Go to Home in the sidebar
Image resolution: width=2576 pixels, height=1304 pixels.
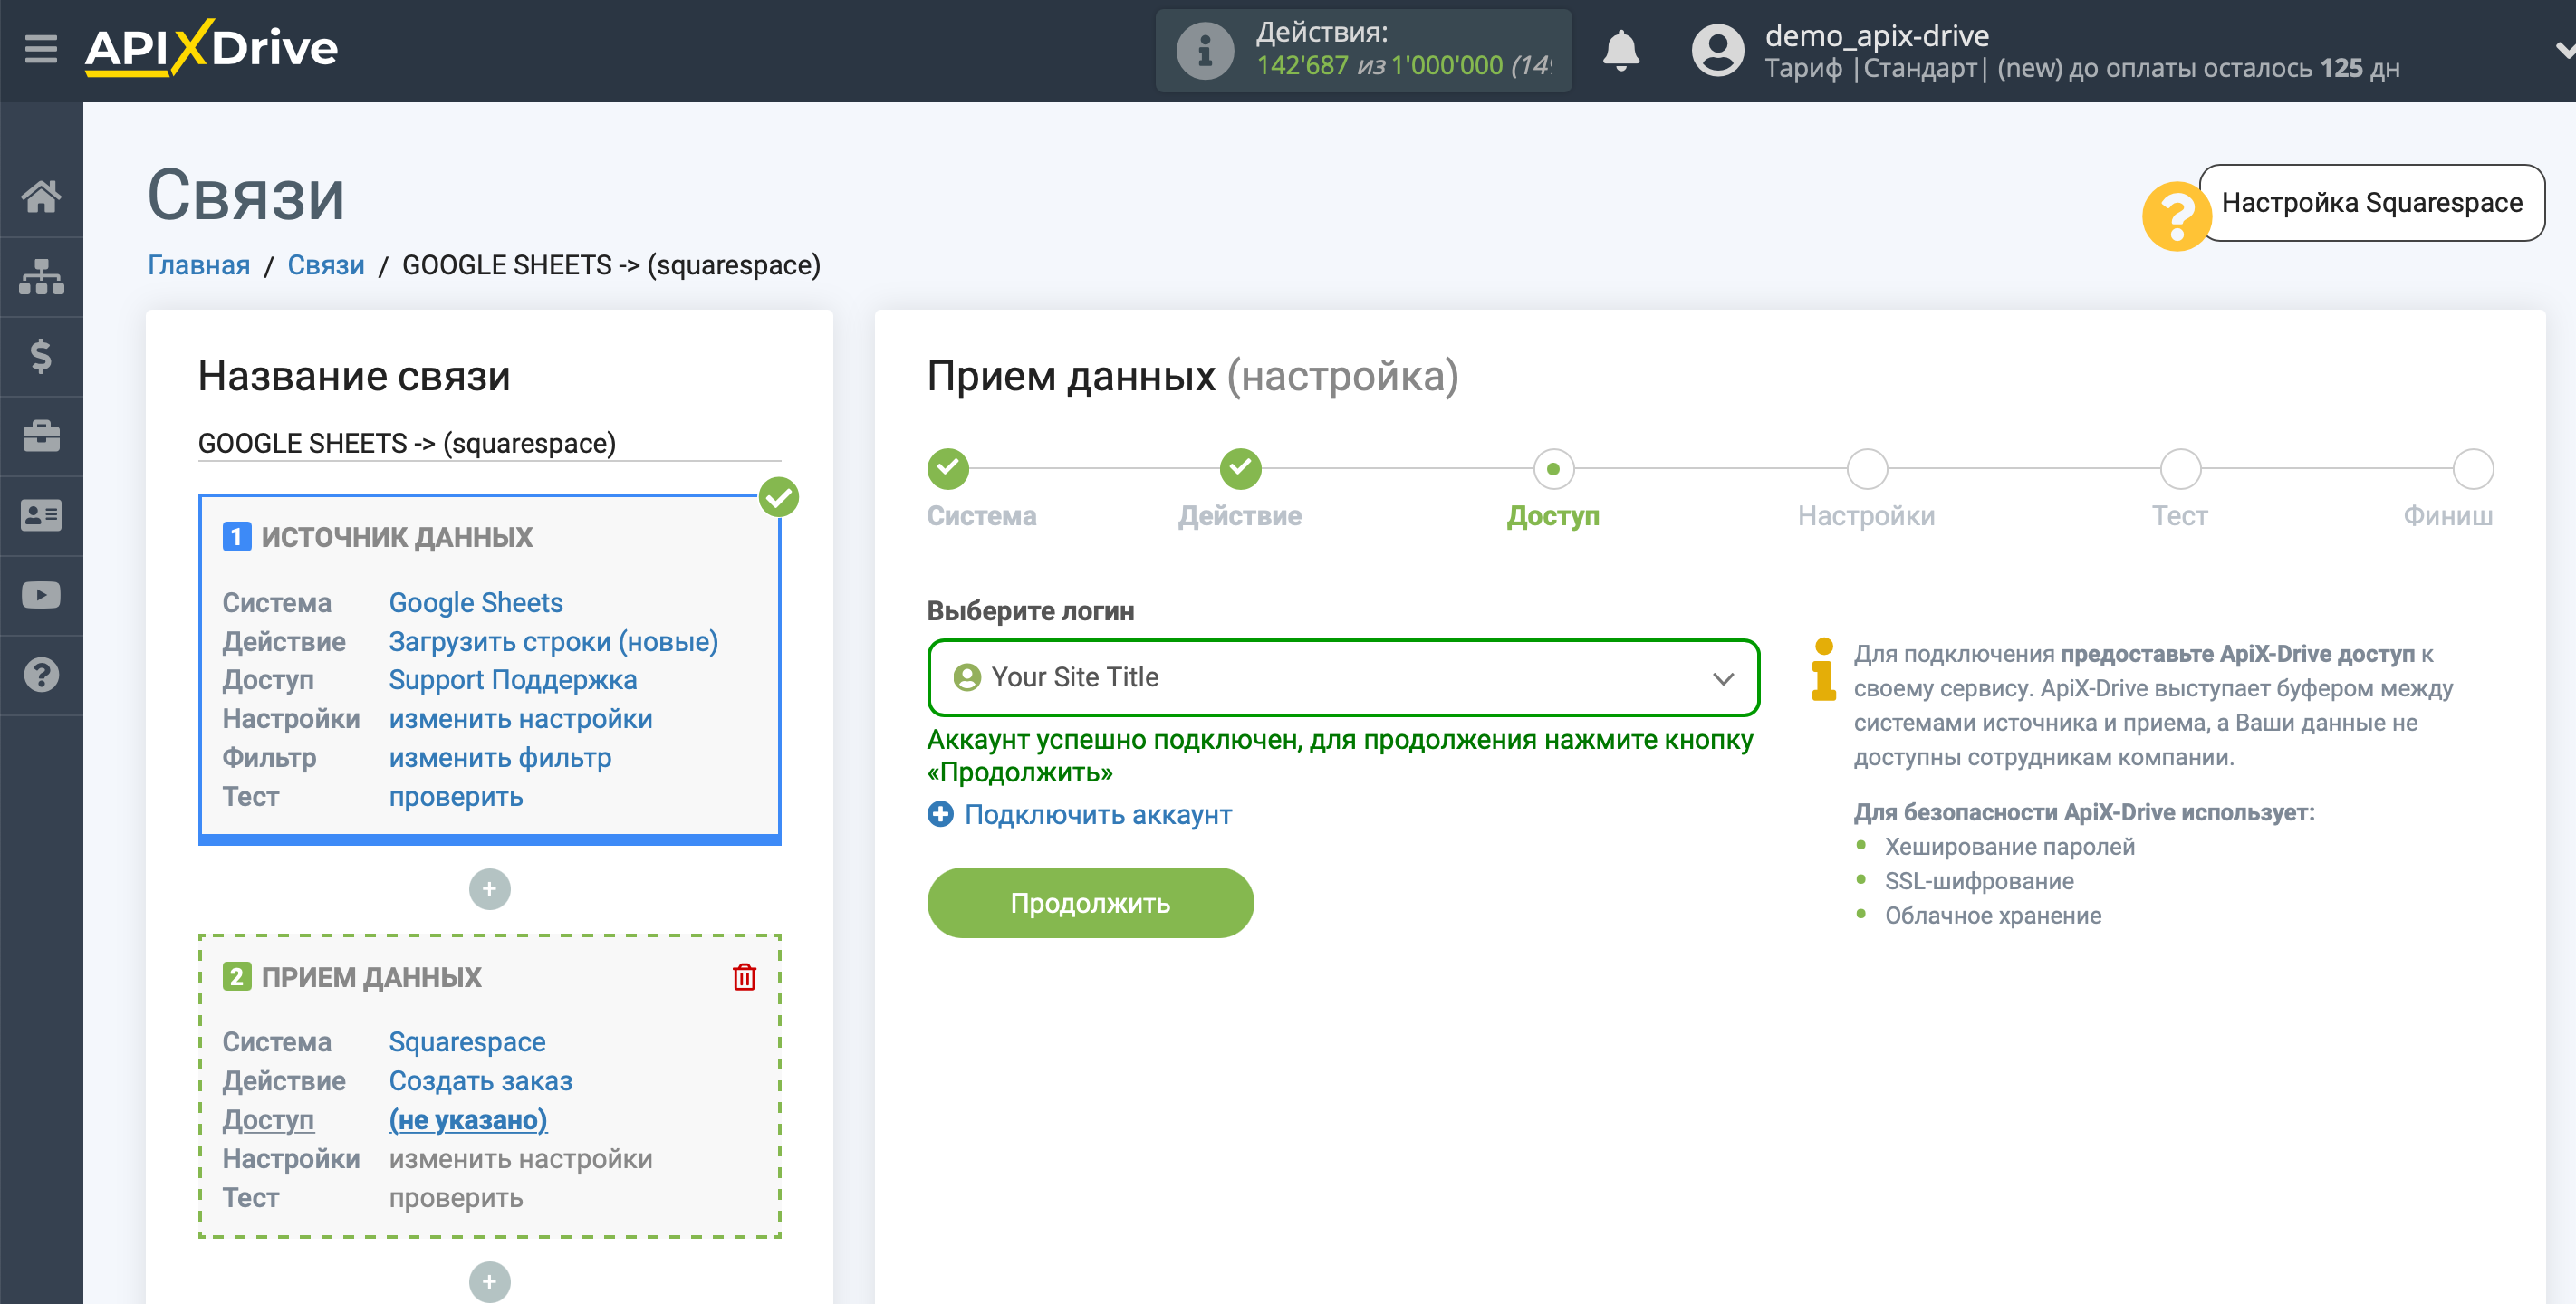click(41, 196)
